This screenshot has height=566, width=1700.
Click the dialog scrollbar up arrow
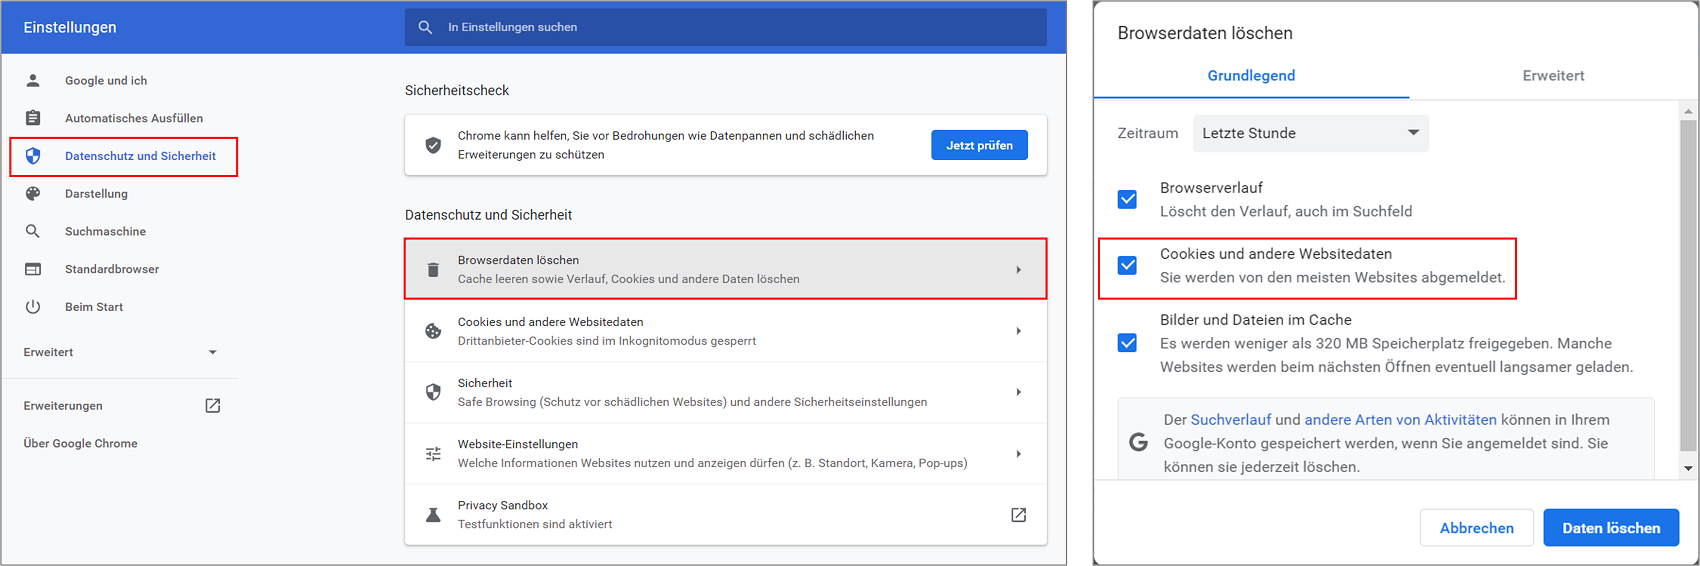[1688, 111]
